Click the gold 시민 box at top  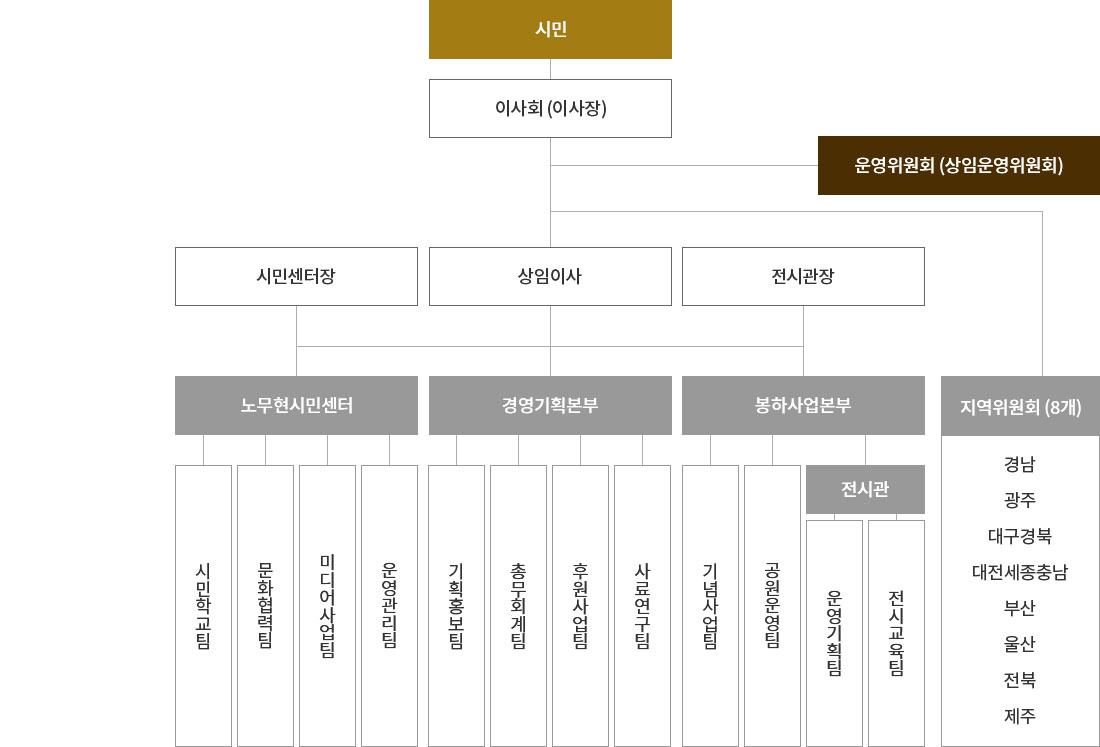[x=550, y=29]
